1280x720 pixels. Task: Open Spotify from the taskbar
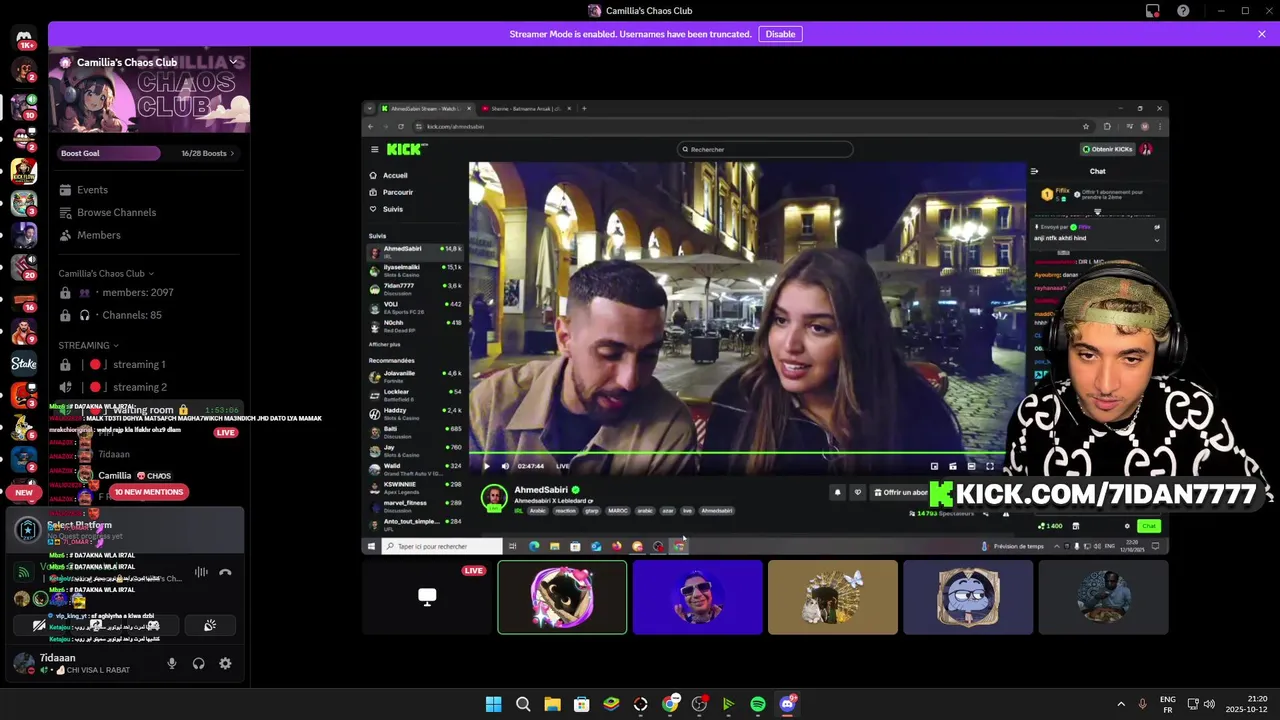(x=758, y=704)
